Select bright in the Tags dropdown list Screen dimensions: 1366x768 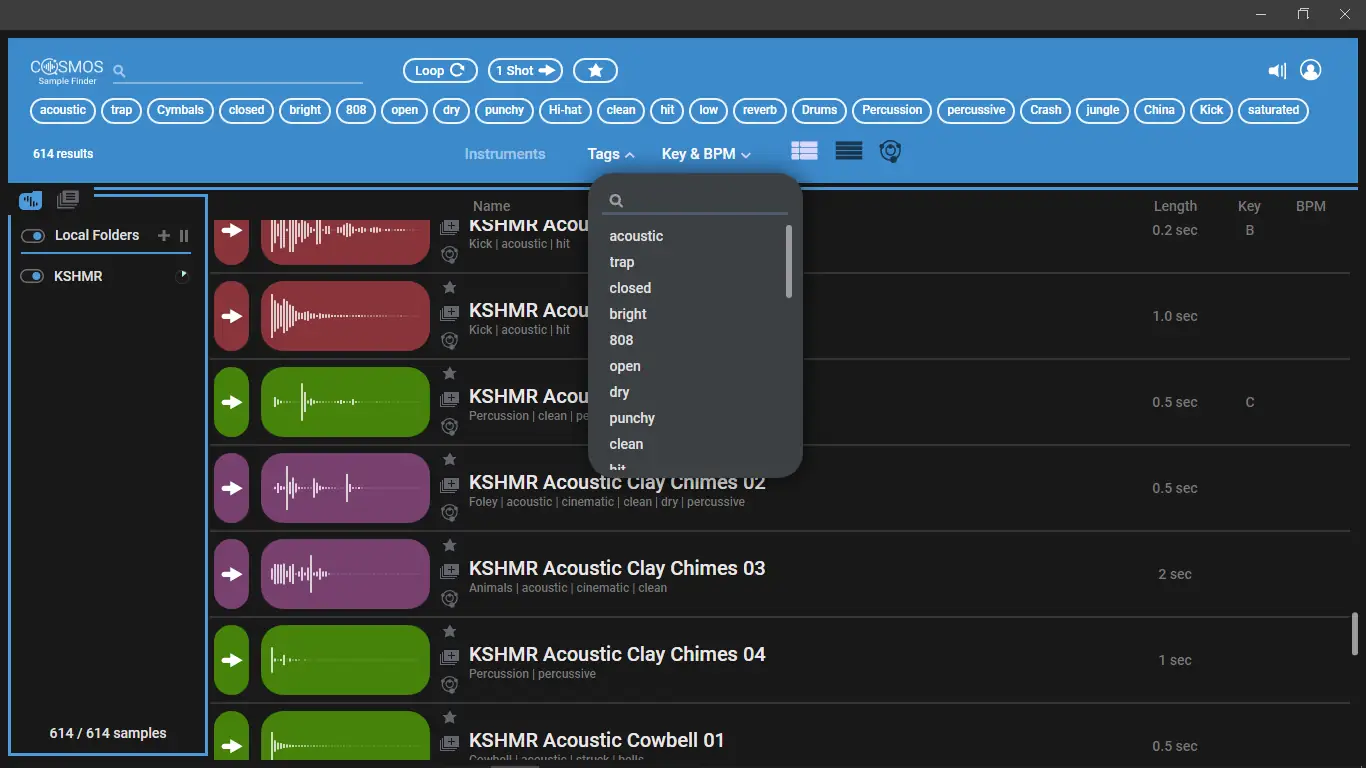pos(628,314)
